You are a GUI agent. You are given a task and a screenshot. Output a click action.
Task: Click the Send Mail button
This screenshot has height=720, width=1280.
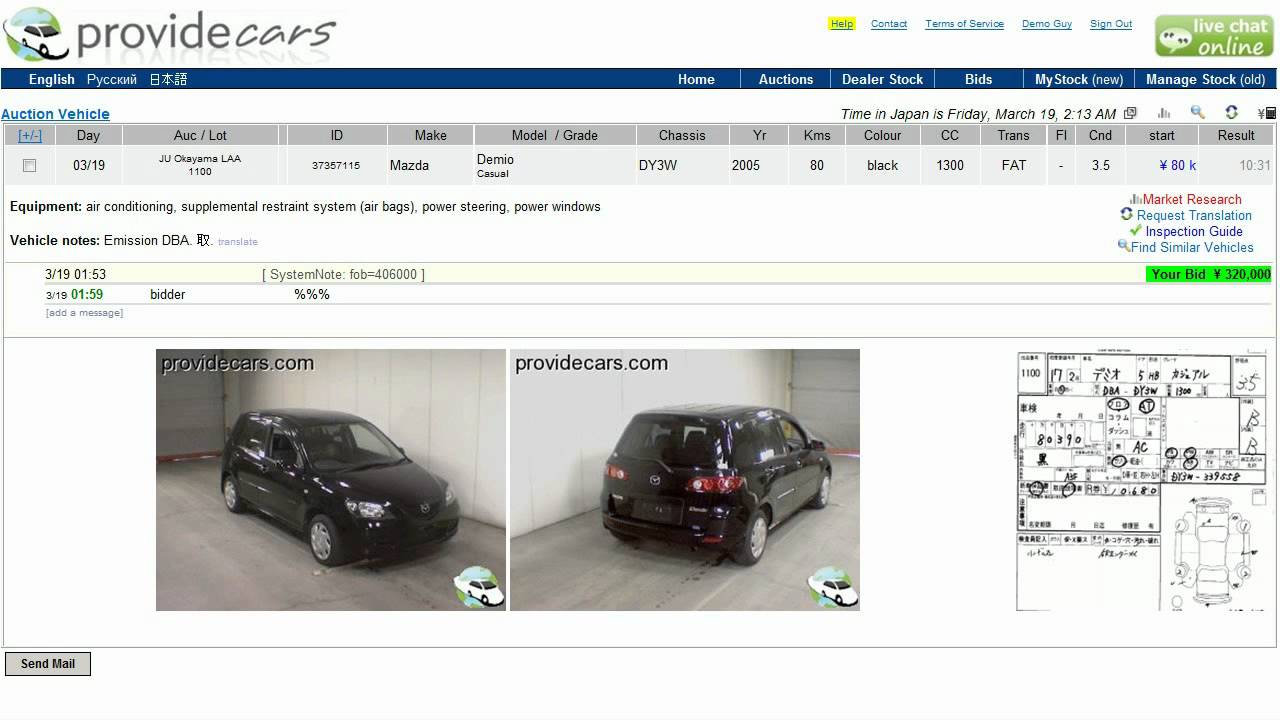pyautogui.click(x=48, y=664)
